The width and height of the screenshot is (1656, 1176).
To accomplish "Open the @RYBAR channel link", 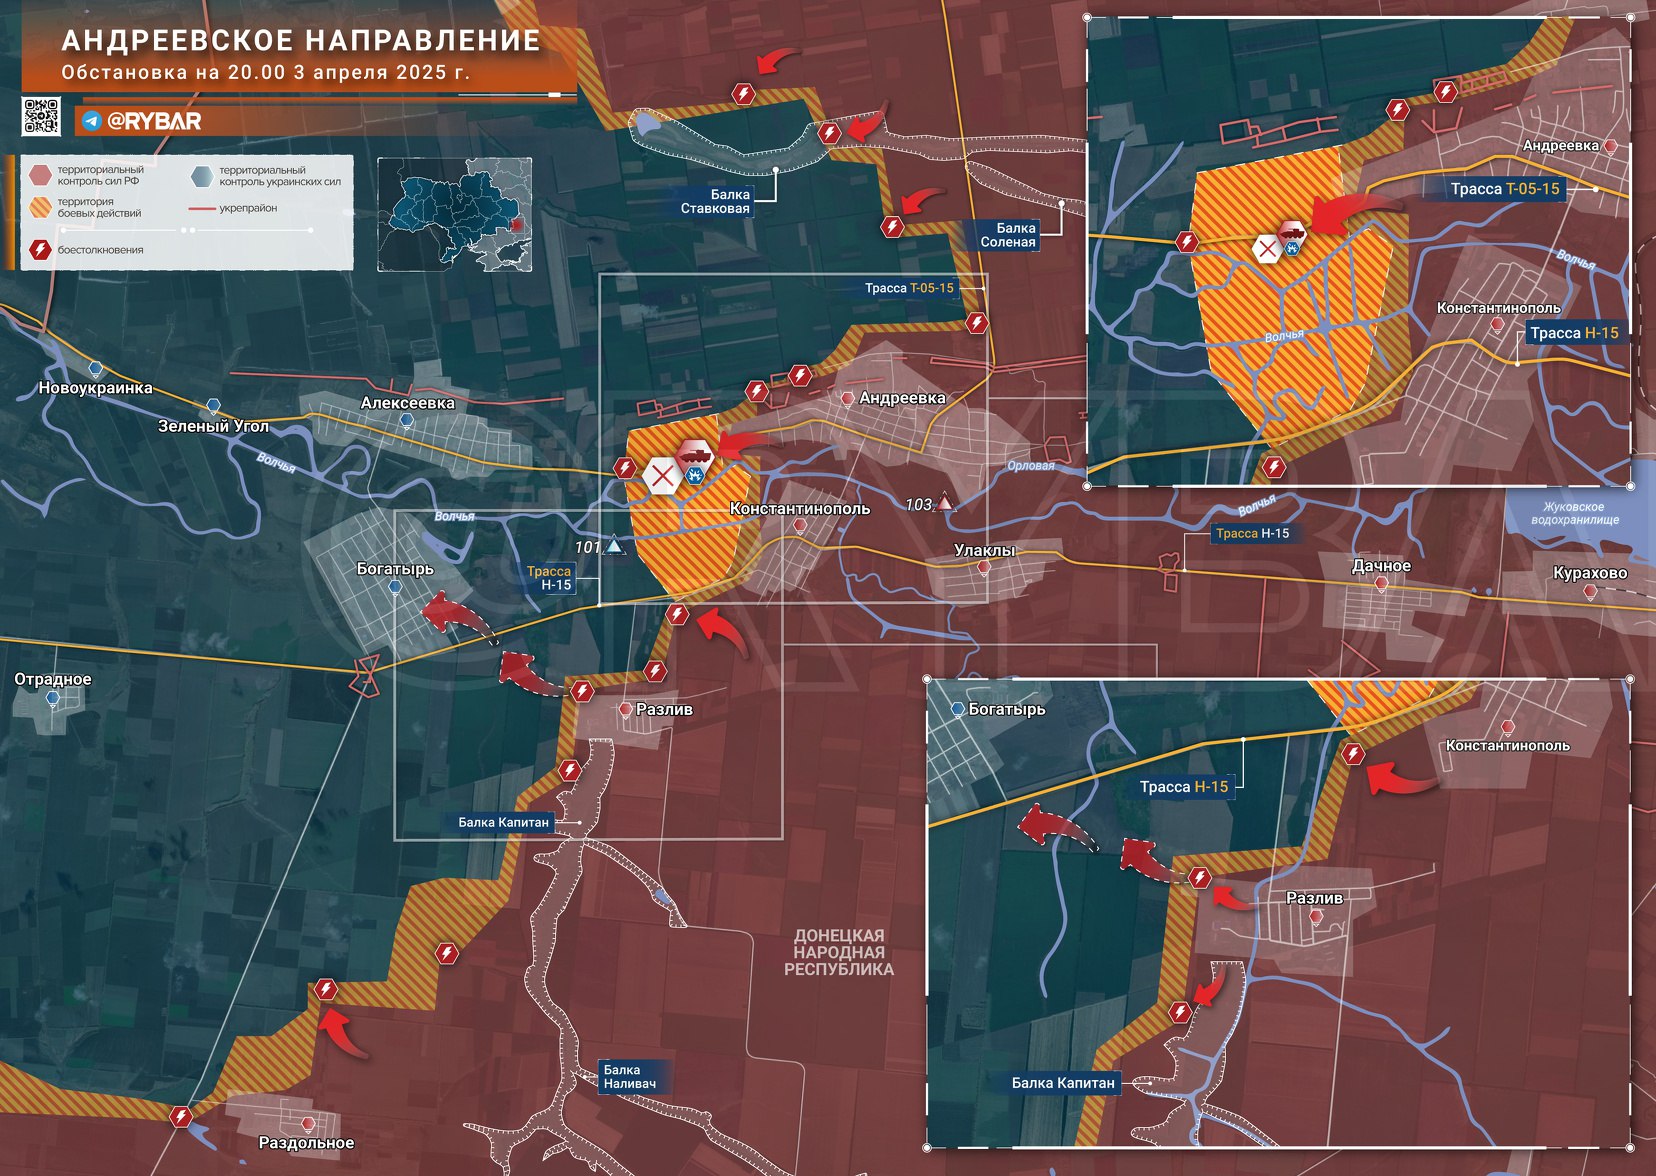I will point(154,121).
